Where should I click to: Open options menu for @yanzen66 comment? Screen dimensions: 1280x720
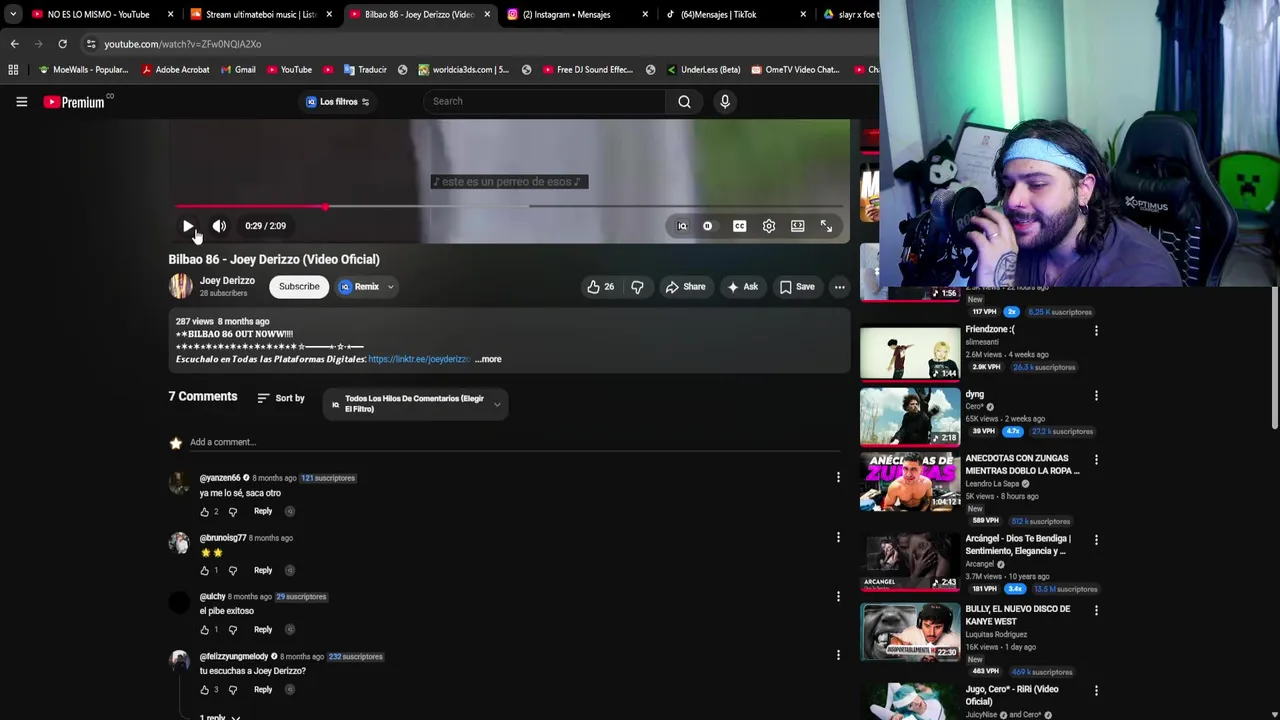pyautogui.click(x=838, y=478)
